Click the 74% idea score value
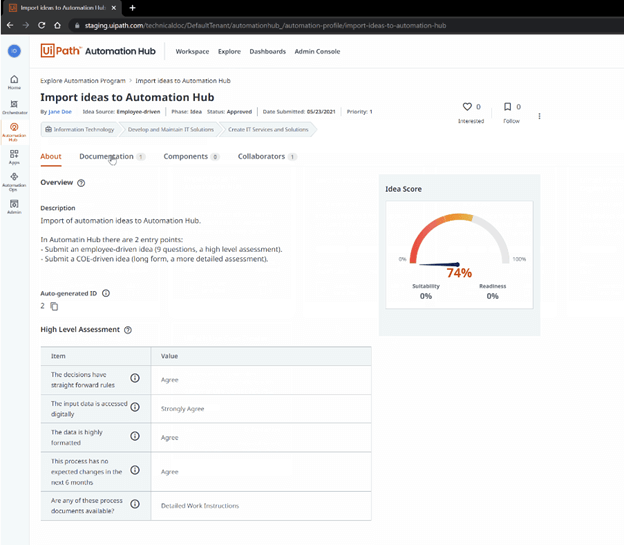 pyautogui.click(x=459, y=273)
